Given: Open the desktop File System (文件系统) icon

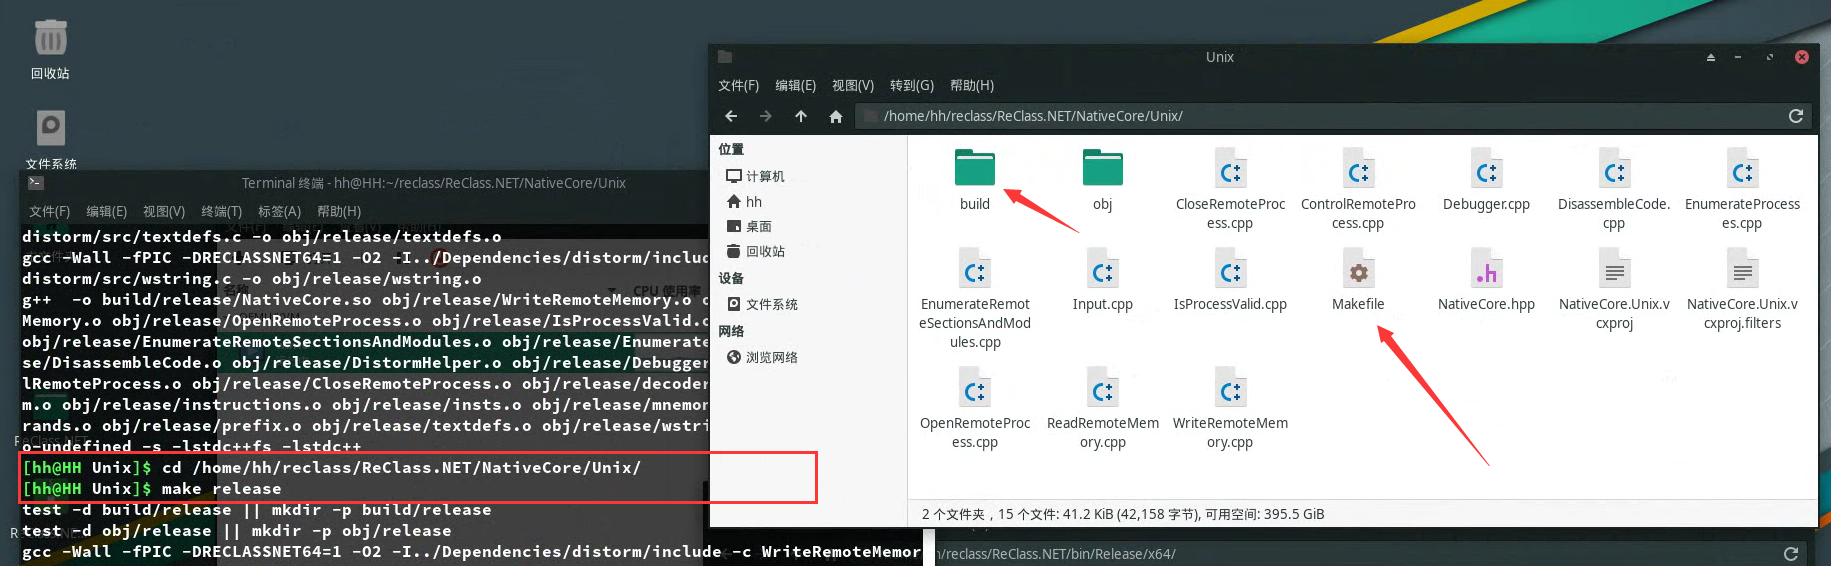Looking at the screenshot, I should coord(50,128).
